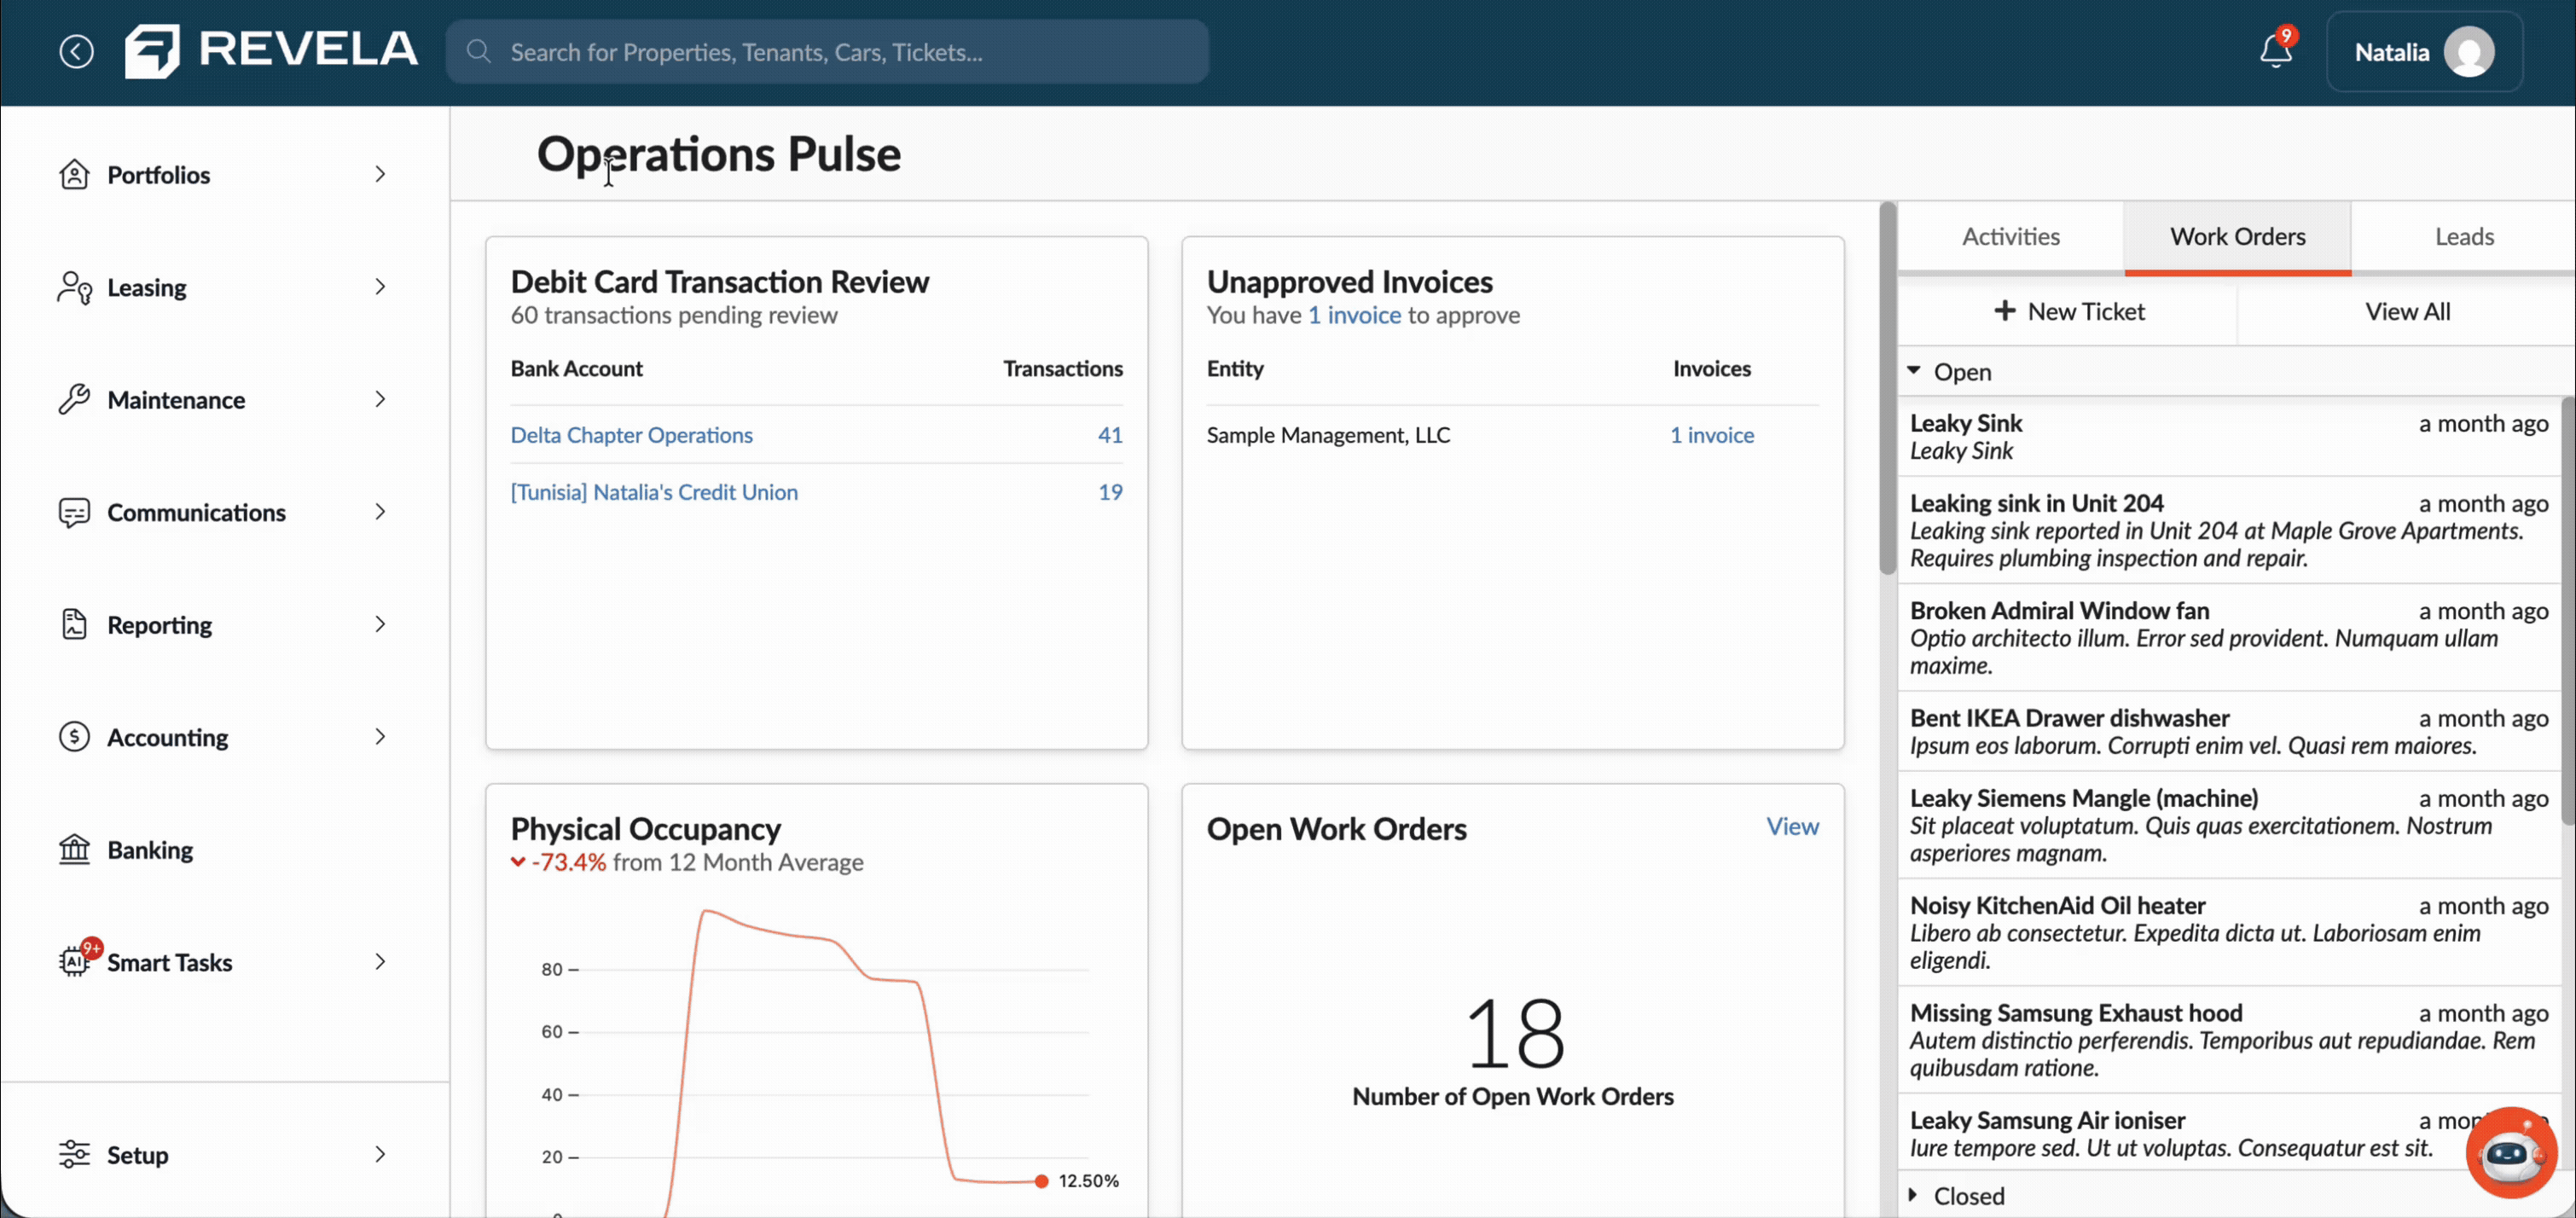This screenshot has height=1218, width=2576.
Task: Click the Maintenance wrench icon
Action: [x=74, y=399]
